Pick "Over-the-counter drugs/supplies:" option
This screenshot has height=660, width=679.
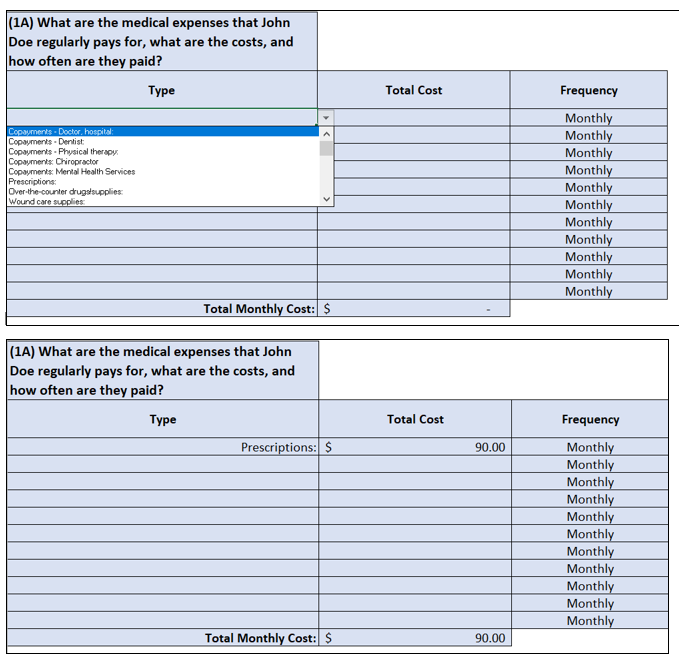tap(163, 191)
